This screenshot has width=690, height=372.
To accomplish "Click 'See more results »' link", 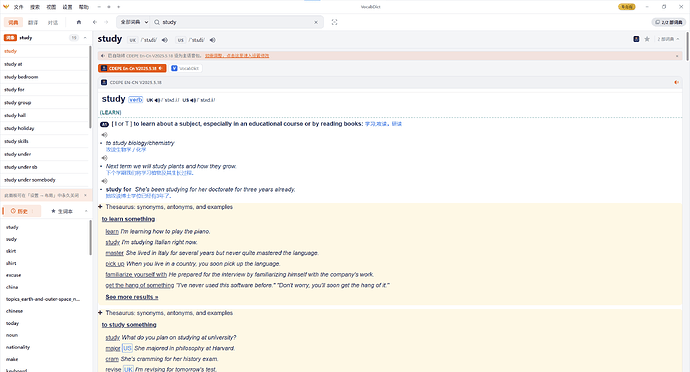I will (x=132, y=297).
